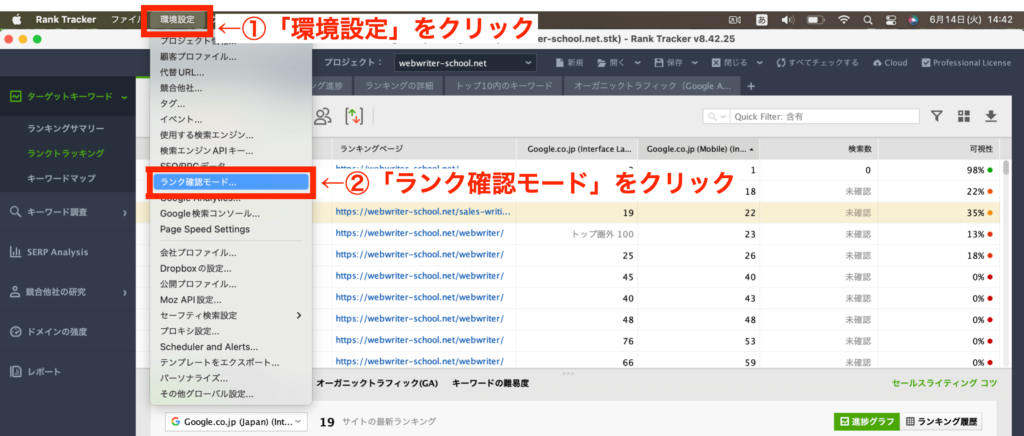This screenshot has height=436, width=1024.
Task: Switch to オーガニックトラフィック (Google A... tab
Action: point(653,86)
